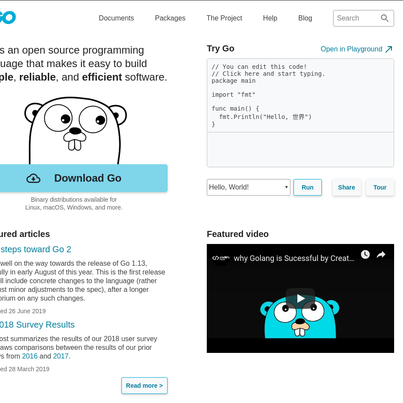The image size is (403, 403).
Task: Click the code output pane
Action: click(x=300, y=149)
